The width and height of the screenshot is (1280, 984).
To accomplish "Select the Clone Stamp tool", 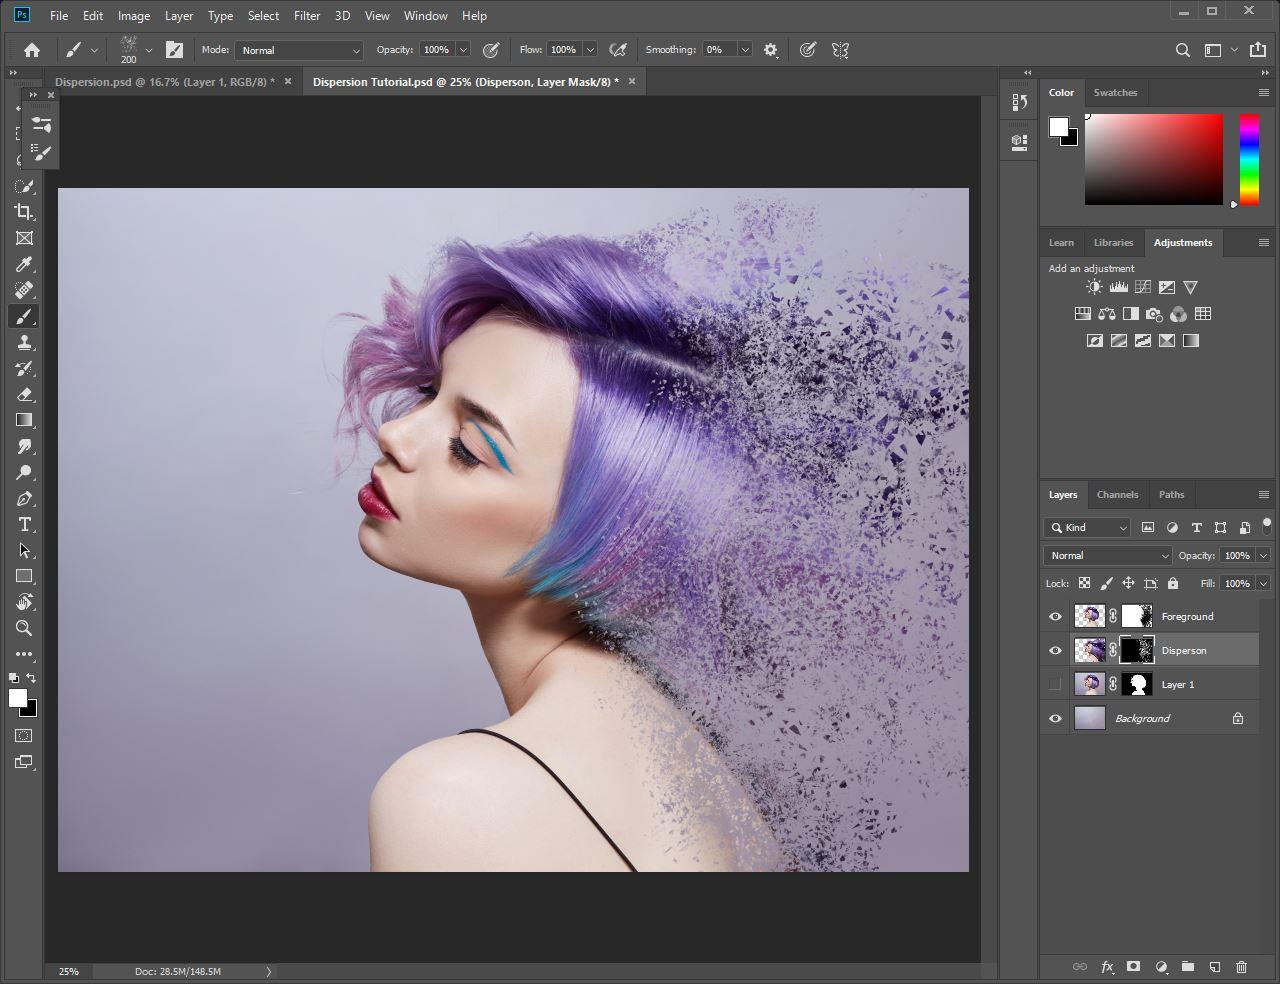I will coord(24,342).
